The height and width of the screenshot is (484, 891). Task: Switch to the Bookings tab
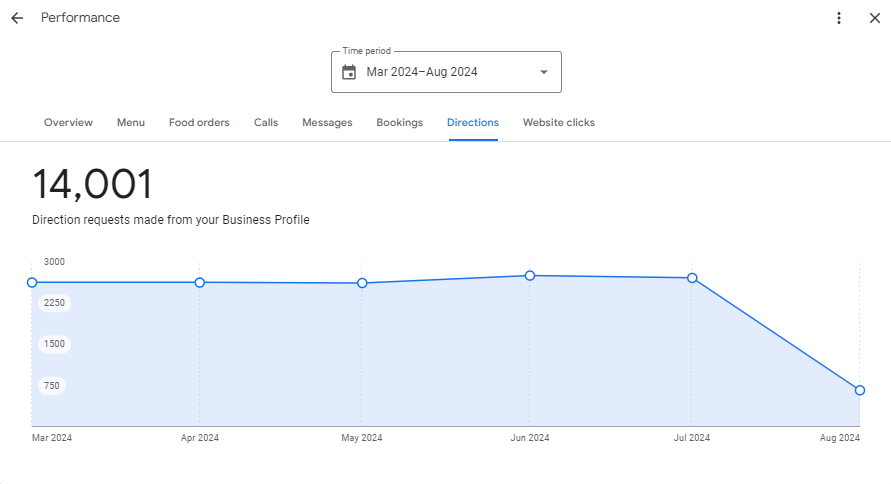[x=399, y=123]
